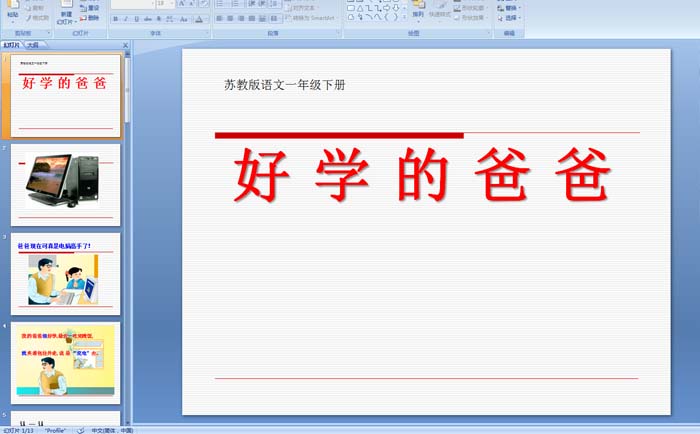
Task: Click the Copy (复制) button in the clipboard group
Action: pos(35,8)
